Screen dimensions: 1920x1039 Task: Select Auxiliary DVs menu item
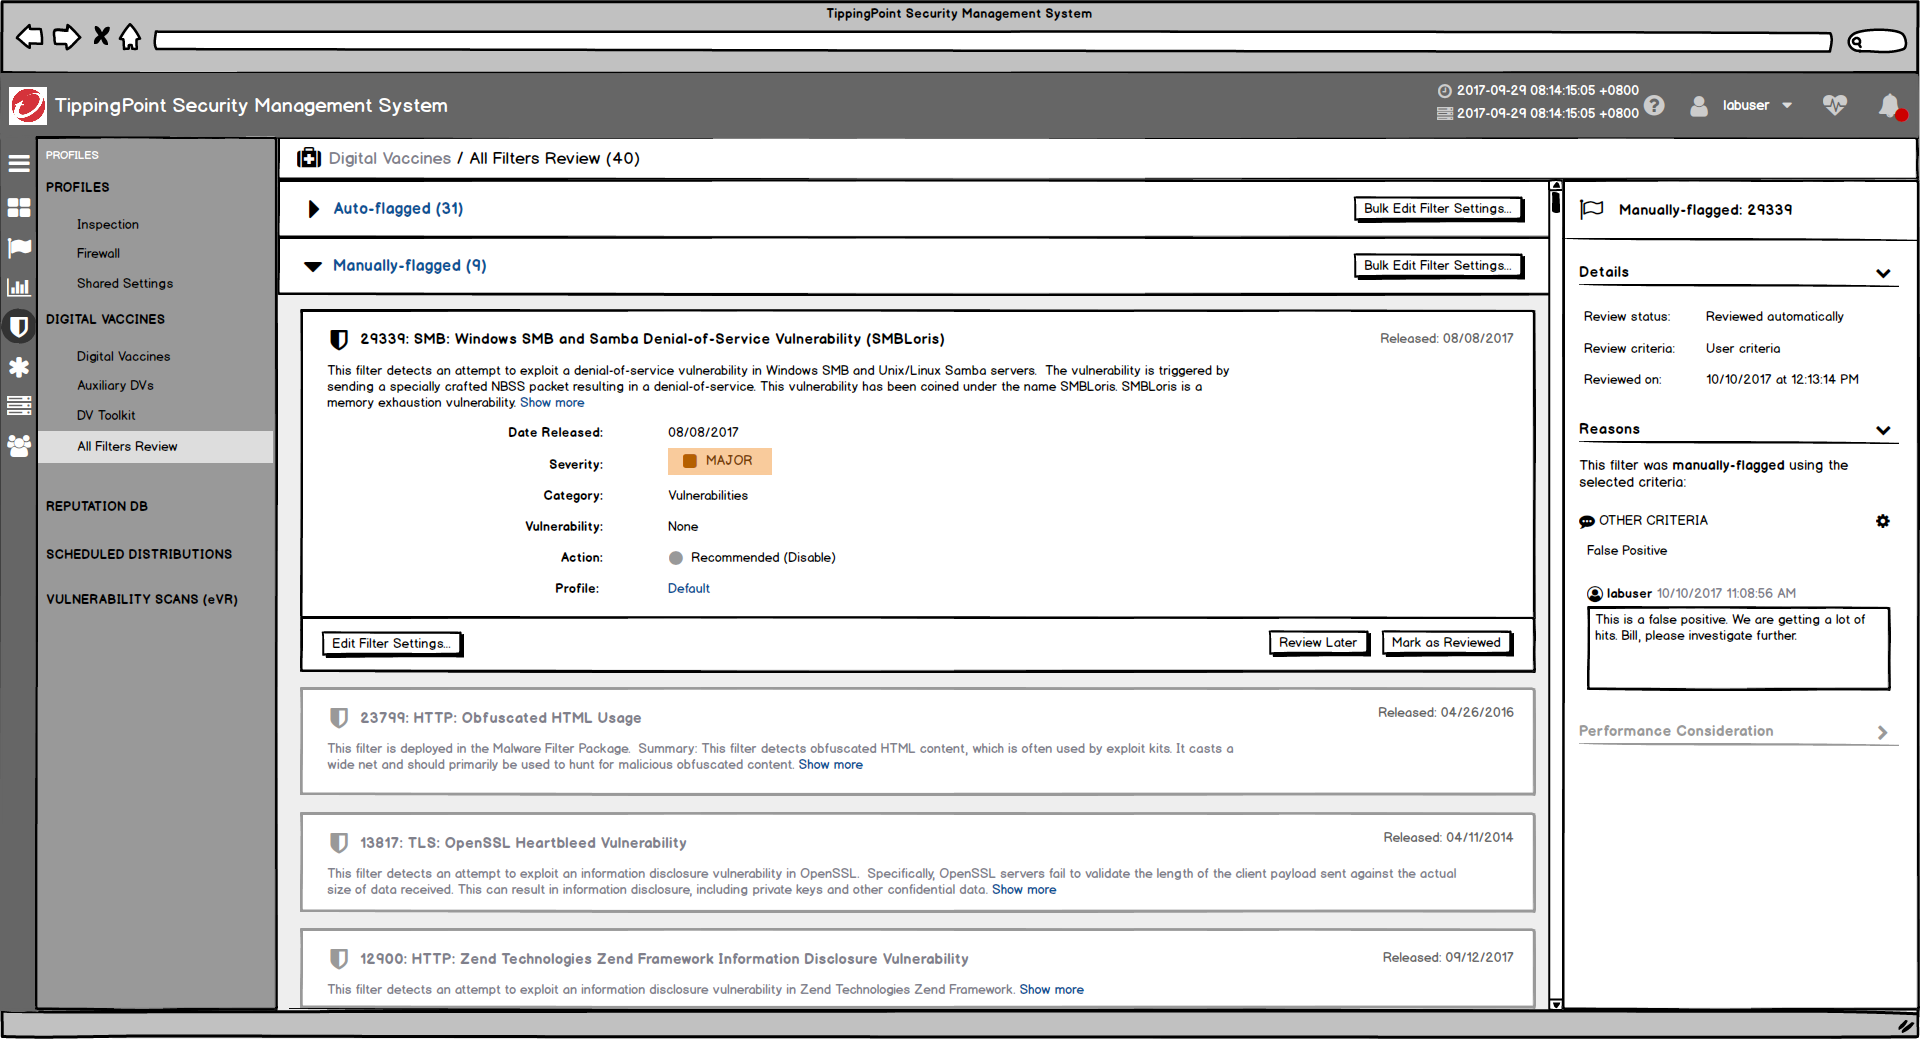coord(115,385)
